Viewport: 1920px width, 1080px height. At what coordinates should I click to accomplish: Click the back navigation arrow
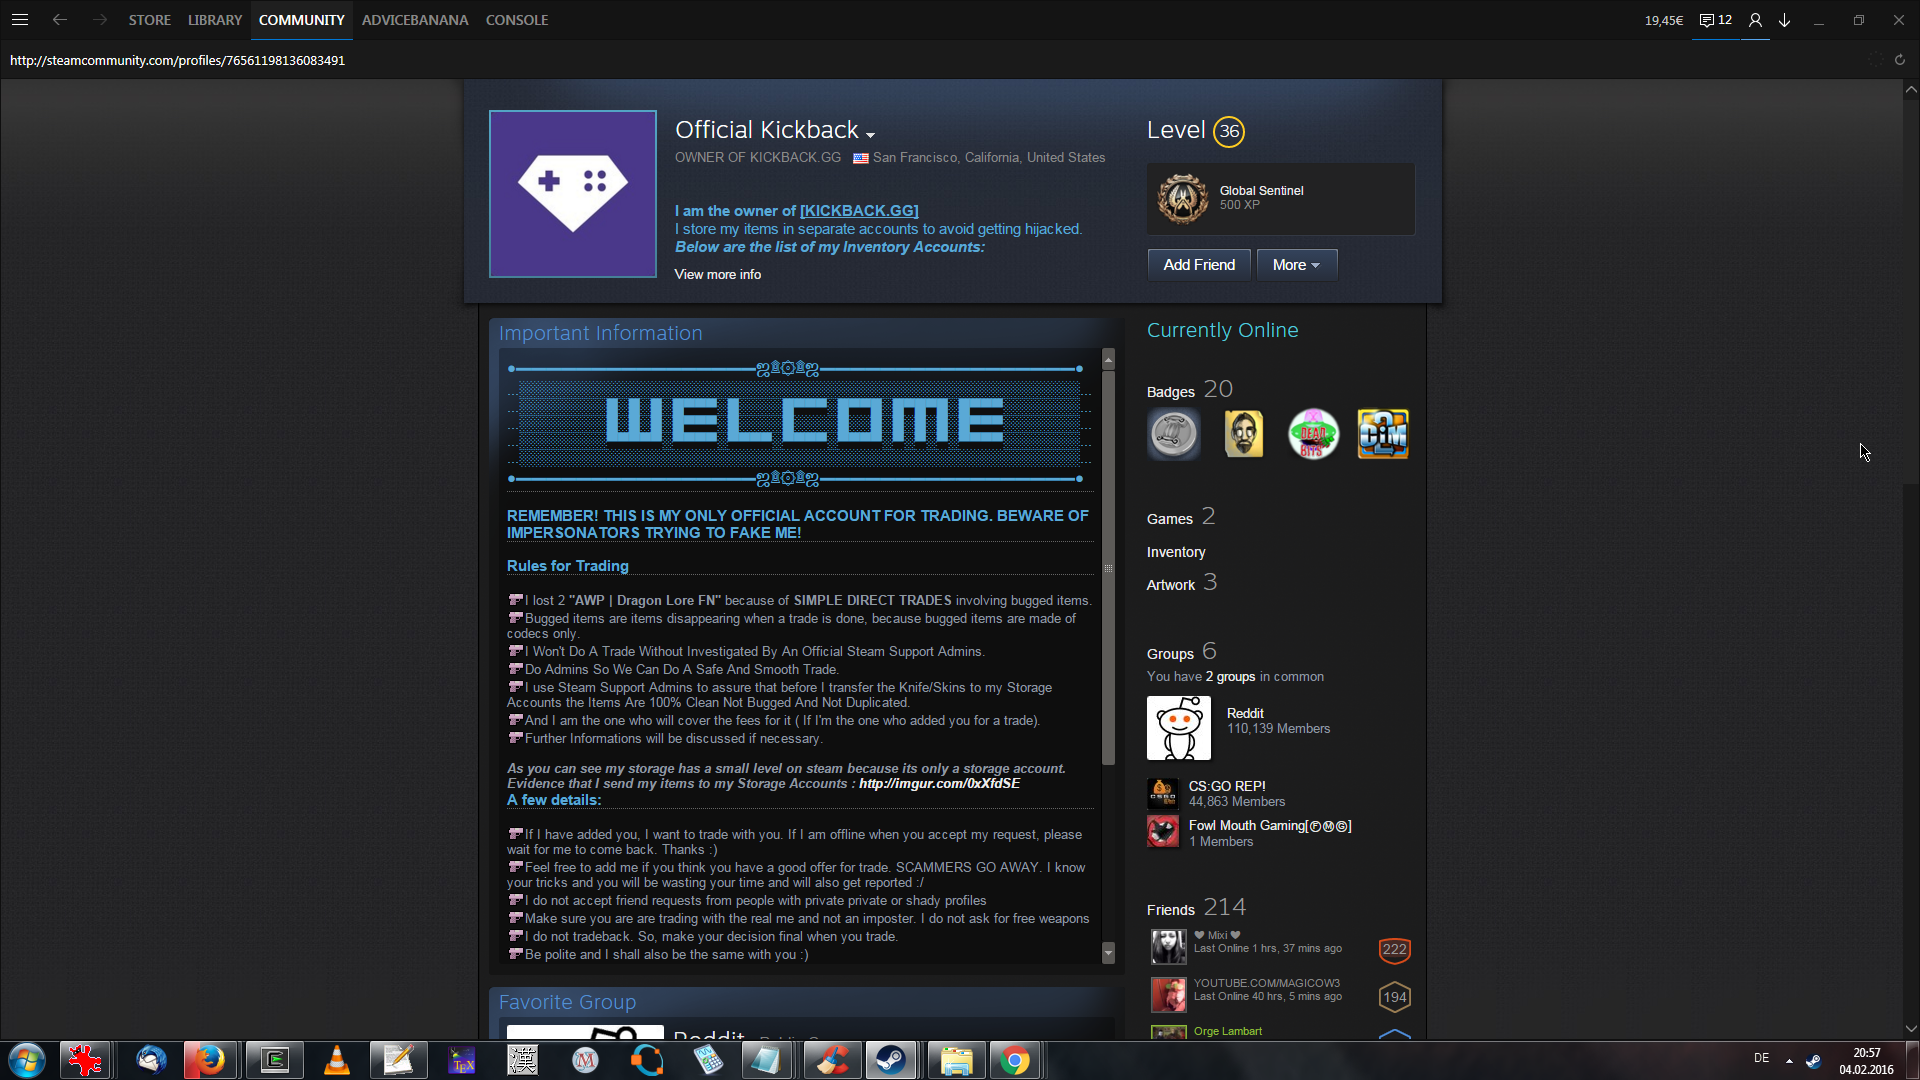click(x=60, y=19)
